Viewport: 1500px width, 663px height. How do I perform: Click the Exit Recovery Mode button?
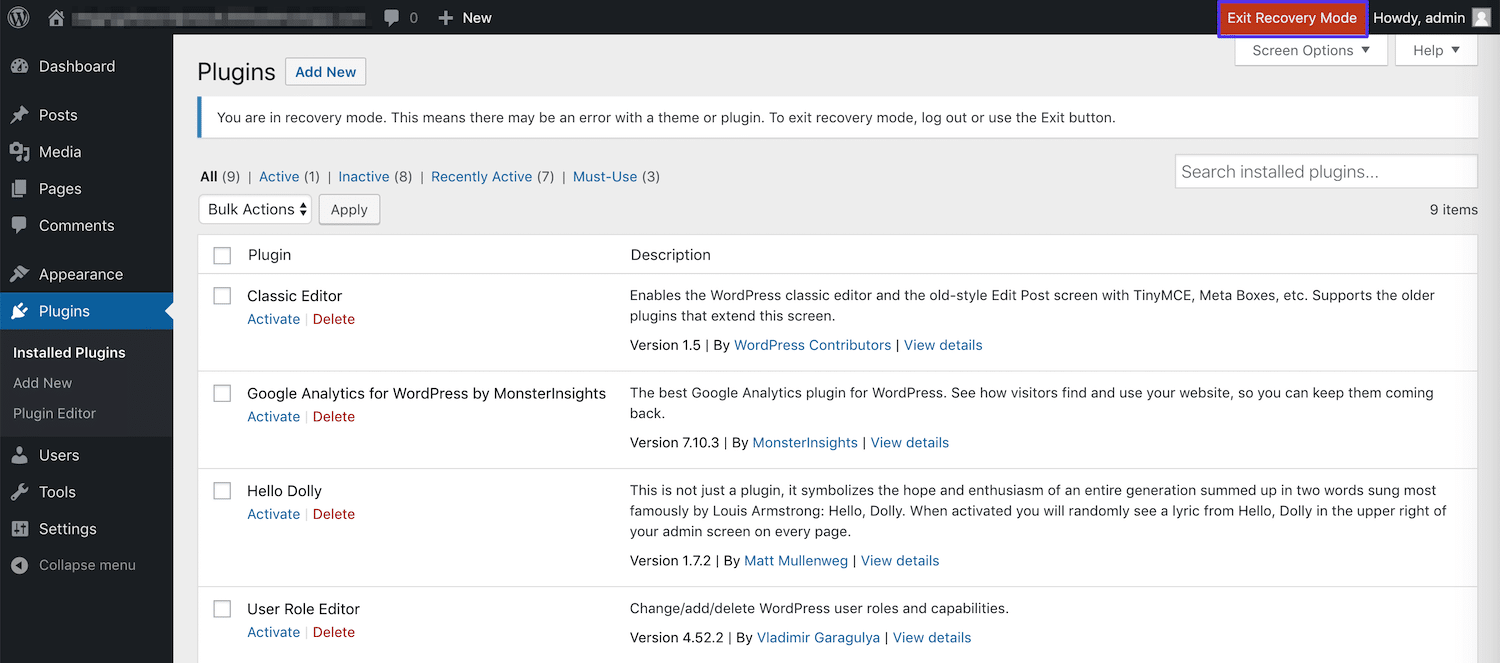pos(1292,17)
